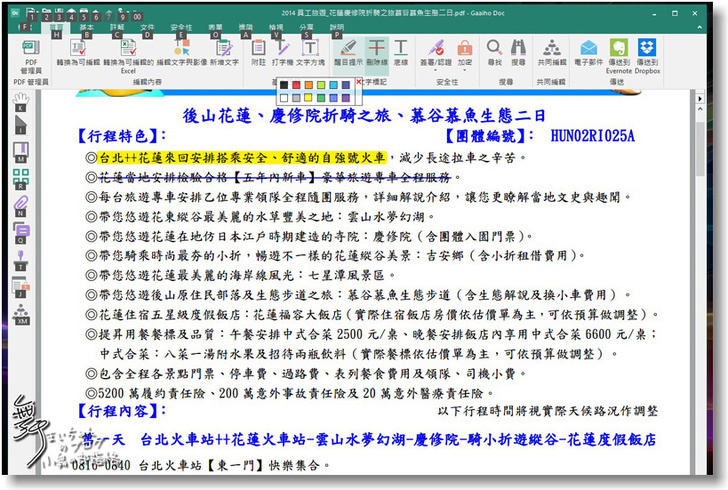Viewport: 728px width, 490px height.
Task: Send document to Dropbox
Action: [647, 56]
